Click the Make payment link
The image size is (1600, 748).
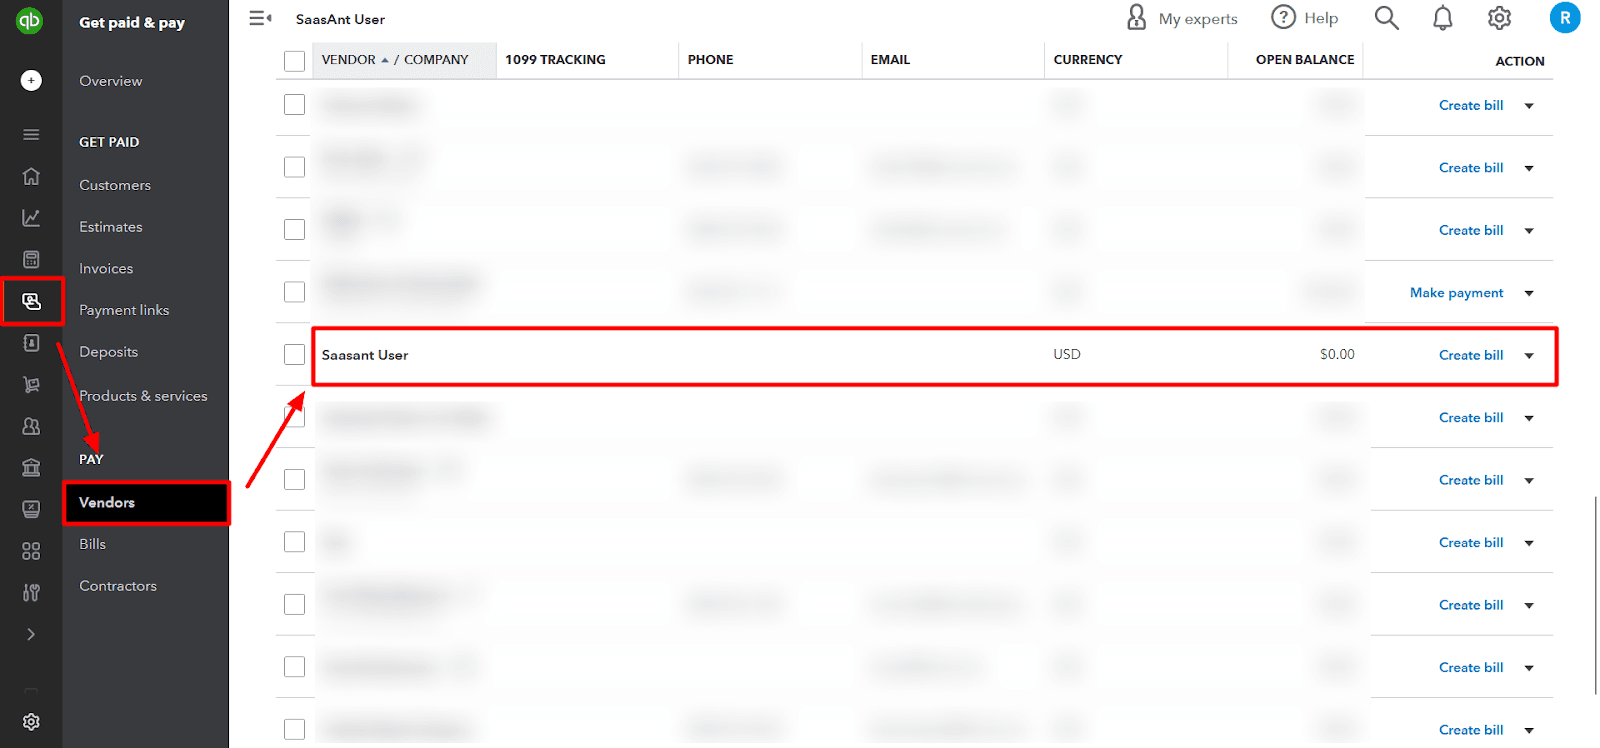(1457, 293)
